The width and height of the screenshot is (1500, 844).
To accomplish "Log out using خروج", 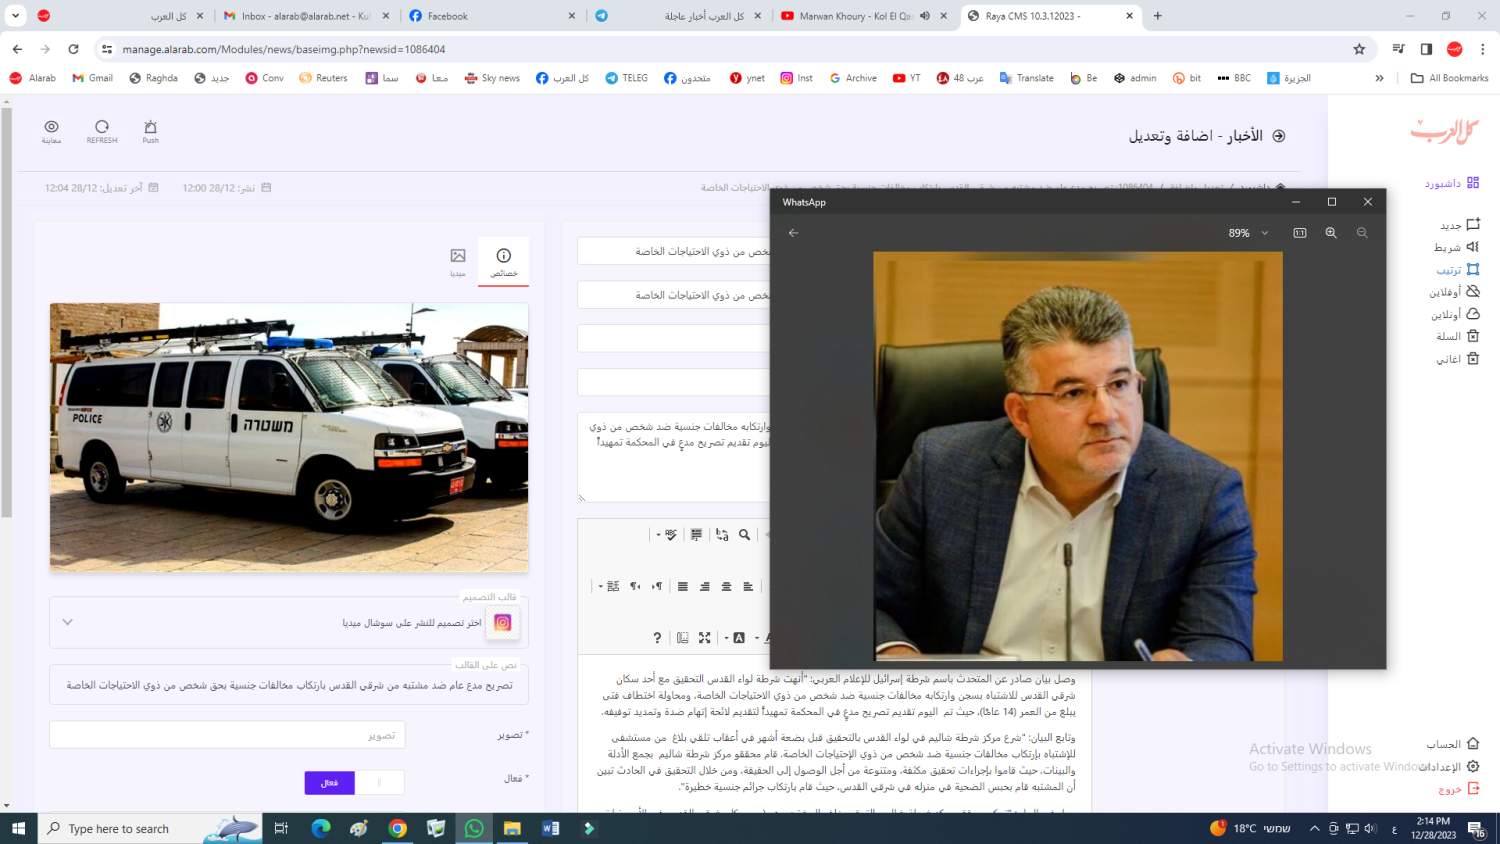I will pyautogui.click(x=1459, y=789).
